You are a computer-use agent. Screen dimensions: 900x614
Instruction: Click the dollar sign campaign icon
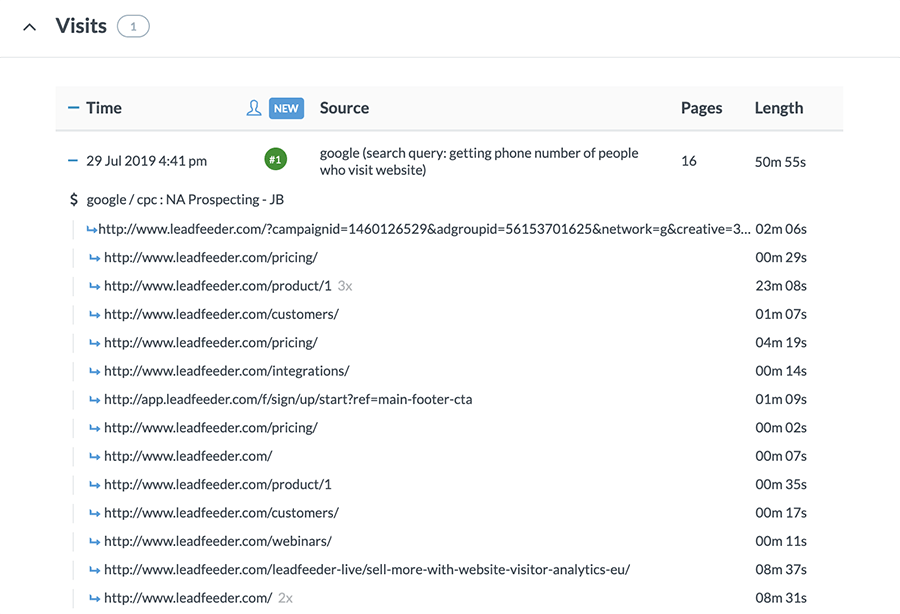click(x=73, y=200)
